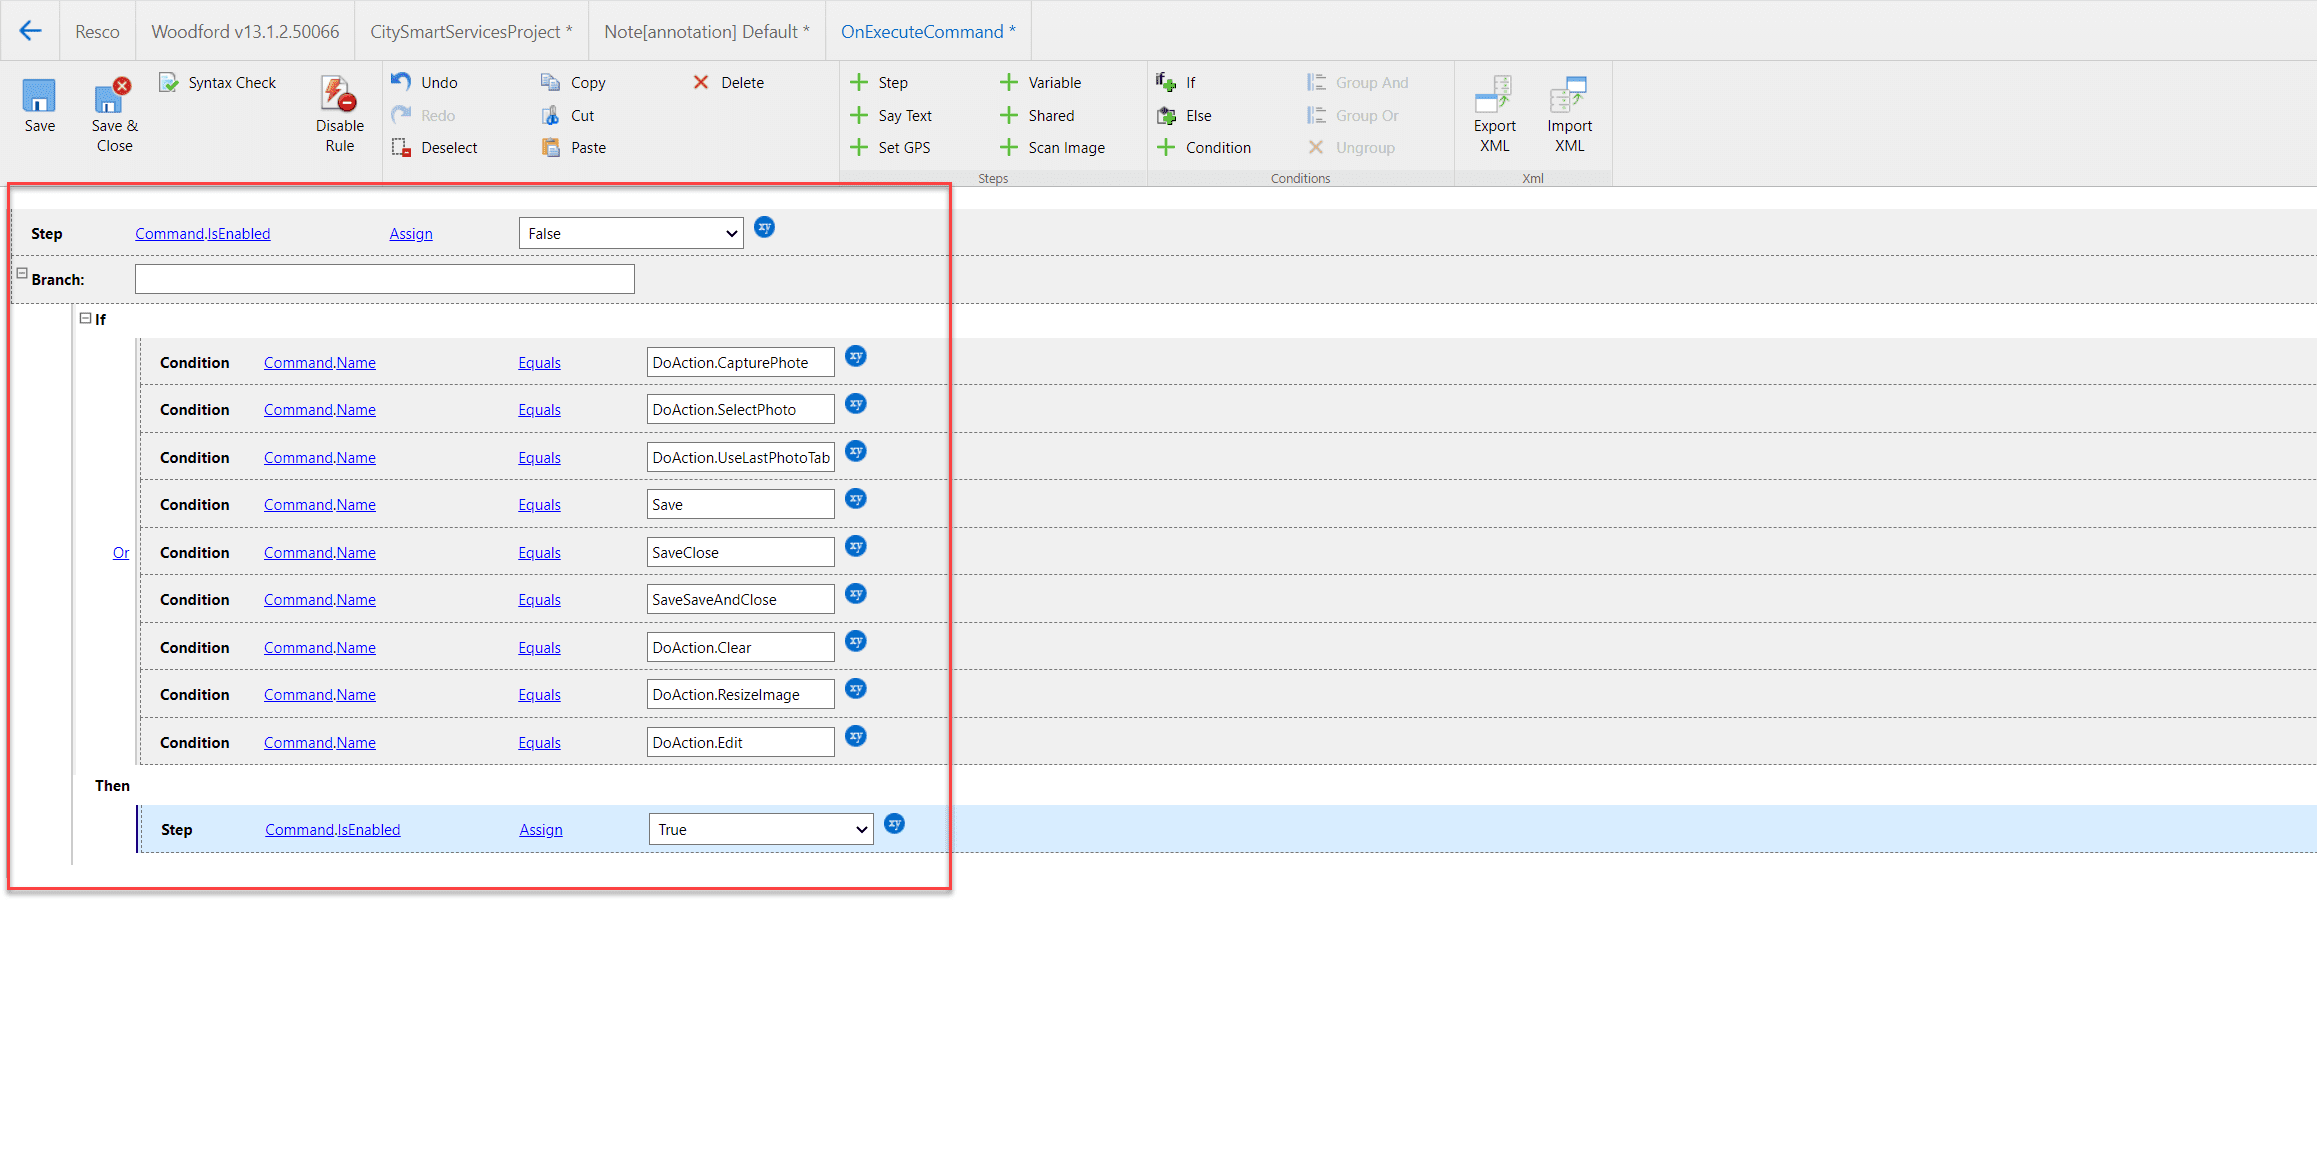Screen dimensions: 2317x1150
Task: Insert an Else block
Action: coord(1184,116)
